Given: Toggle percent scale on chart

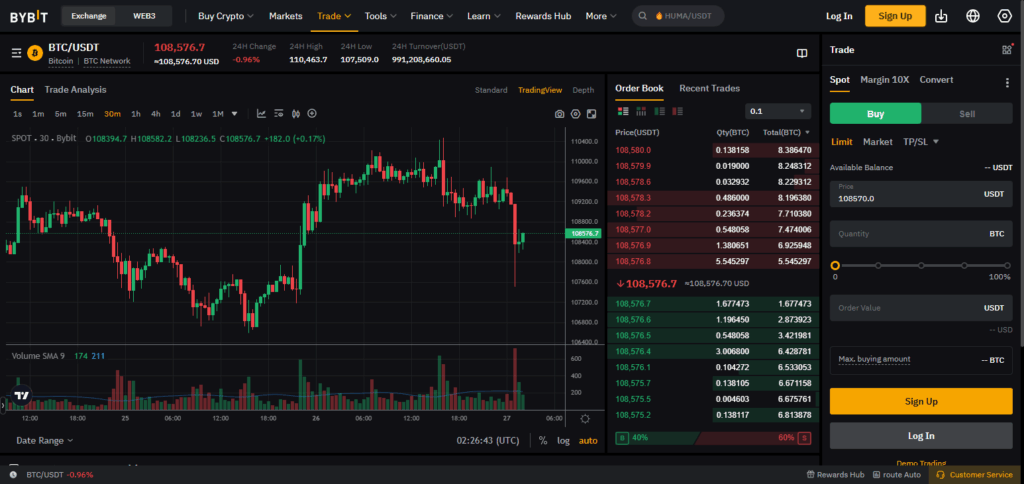Looking at the screenshot, I should [x=543, y=440].
